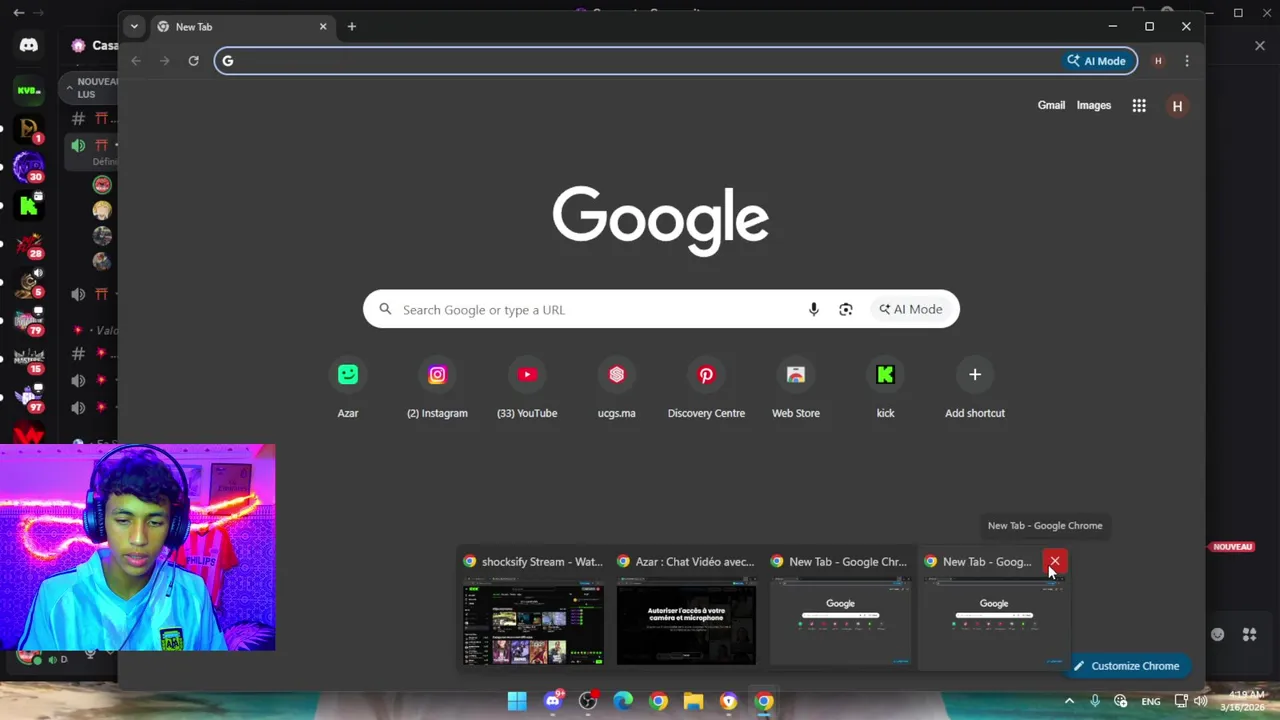The height and width of the screenshot is (720, 1280).
Task: Open Chrome's three-dot menu
Action: (1187, 61)
